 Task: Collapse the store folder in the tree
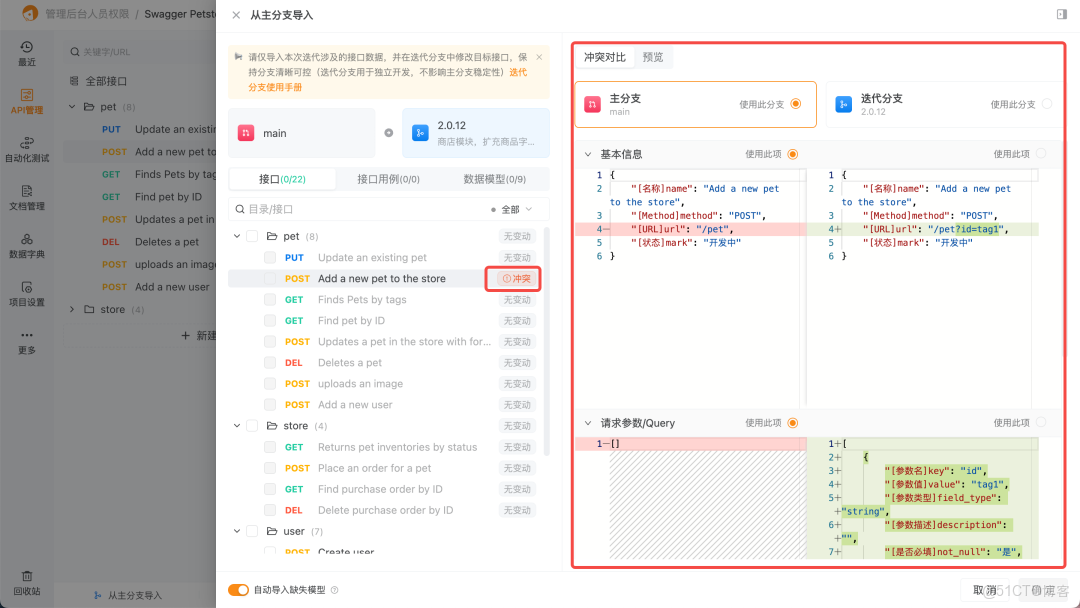[x=236, y=425]
